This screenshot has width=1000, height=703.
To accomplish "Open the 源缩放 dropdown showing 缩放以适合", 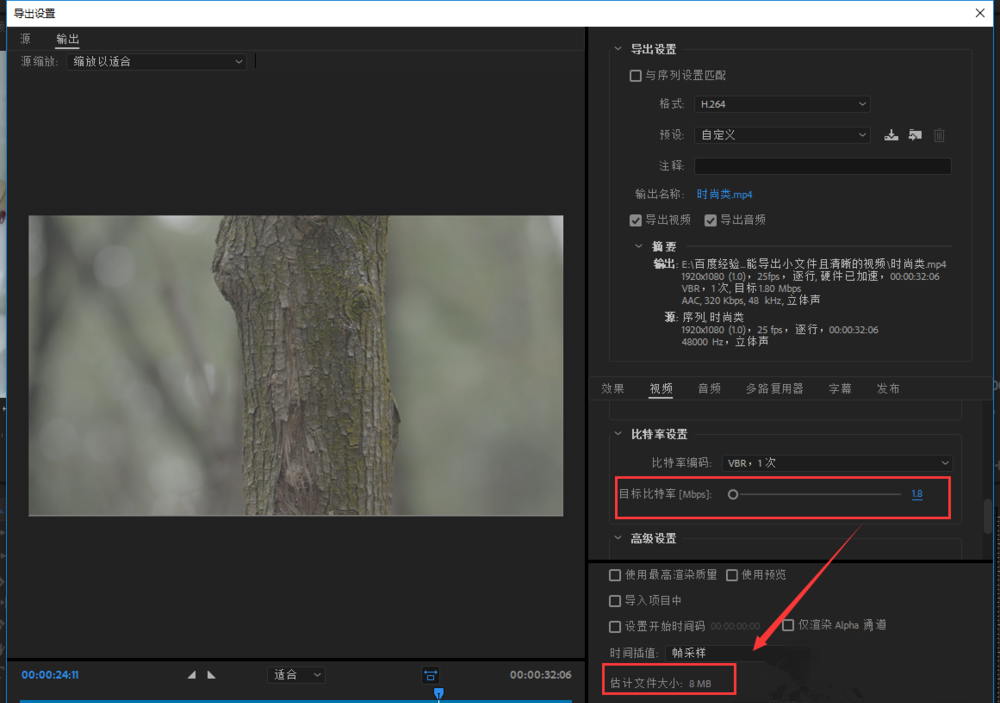I will (x=155, y=61).
